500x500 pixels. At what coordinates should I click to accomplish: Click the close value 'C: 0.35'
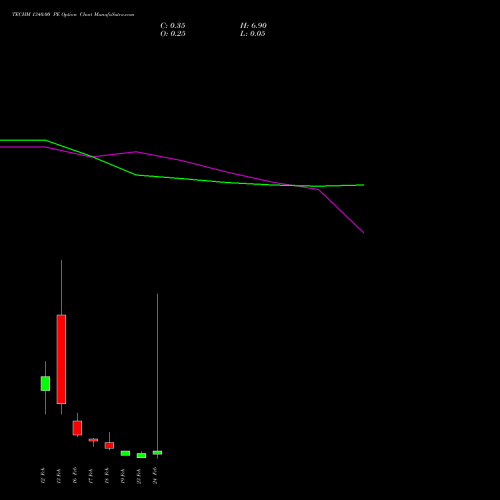tap(173, 26)
